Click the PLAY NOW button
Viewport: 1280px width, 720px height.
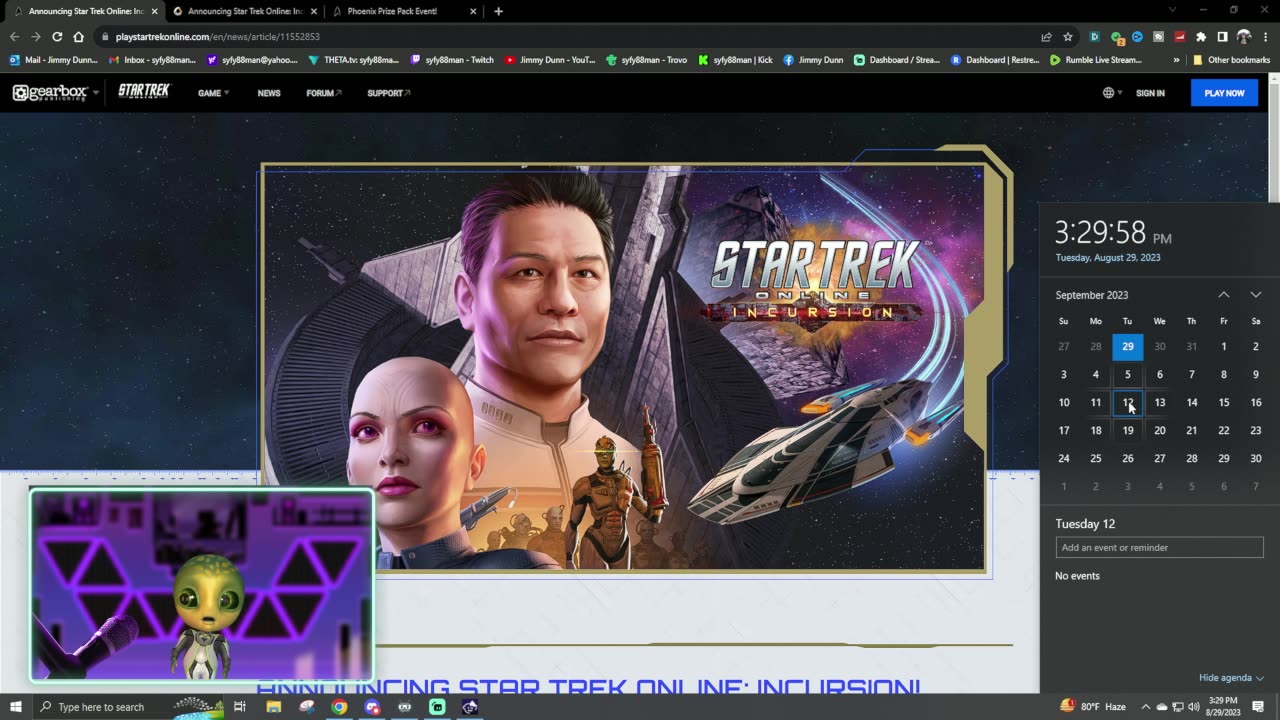pos(1224,93)
